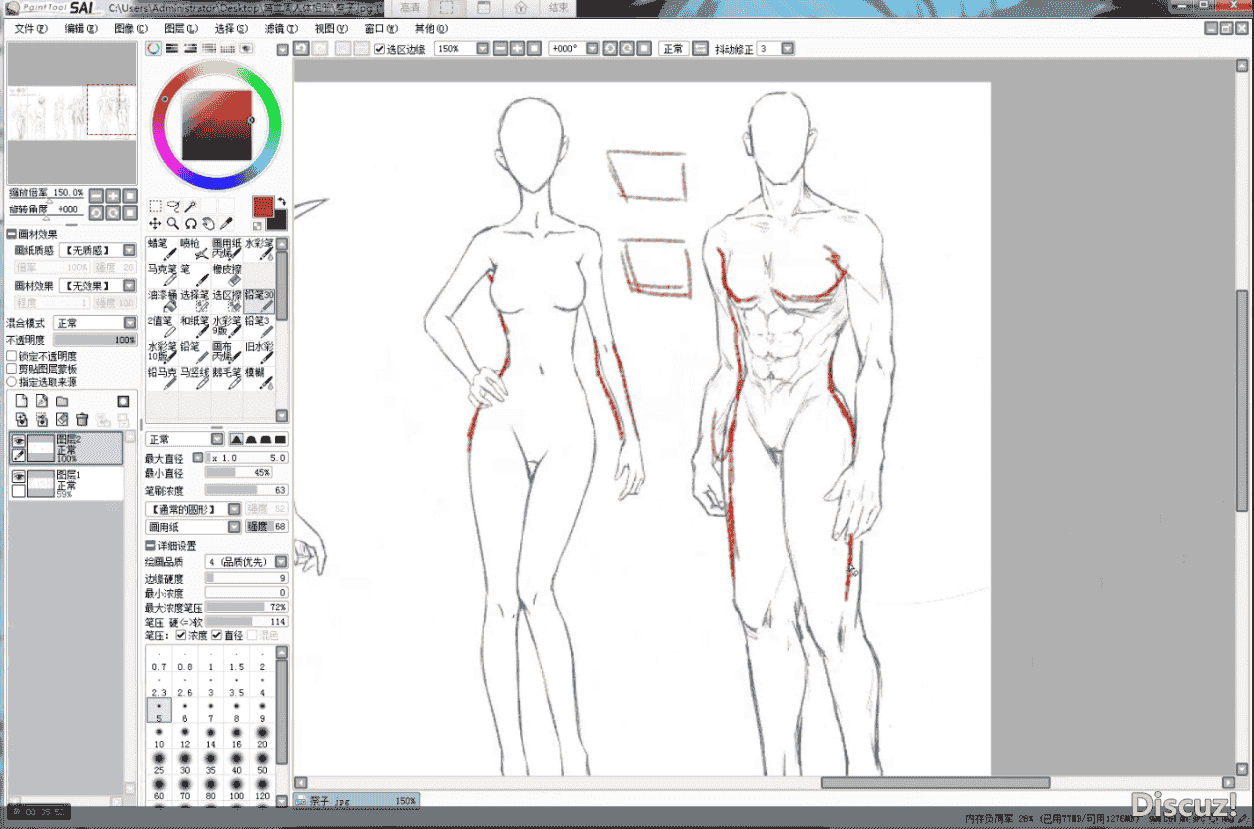Select the rotate canvas tool
Screen dimensions: 1254x829
coord(190,224)
